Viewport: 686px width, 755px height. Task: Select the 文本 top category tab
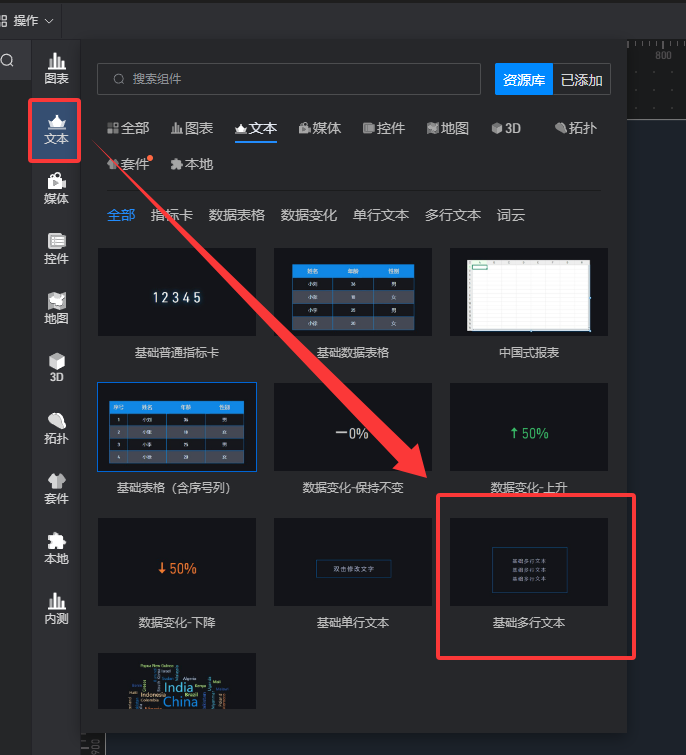tap(256, 128)
